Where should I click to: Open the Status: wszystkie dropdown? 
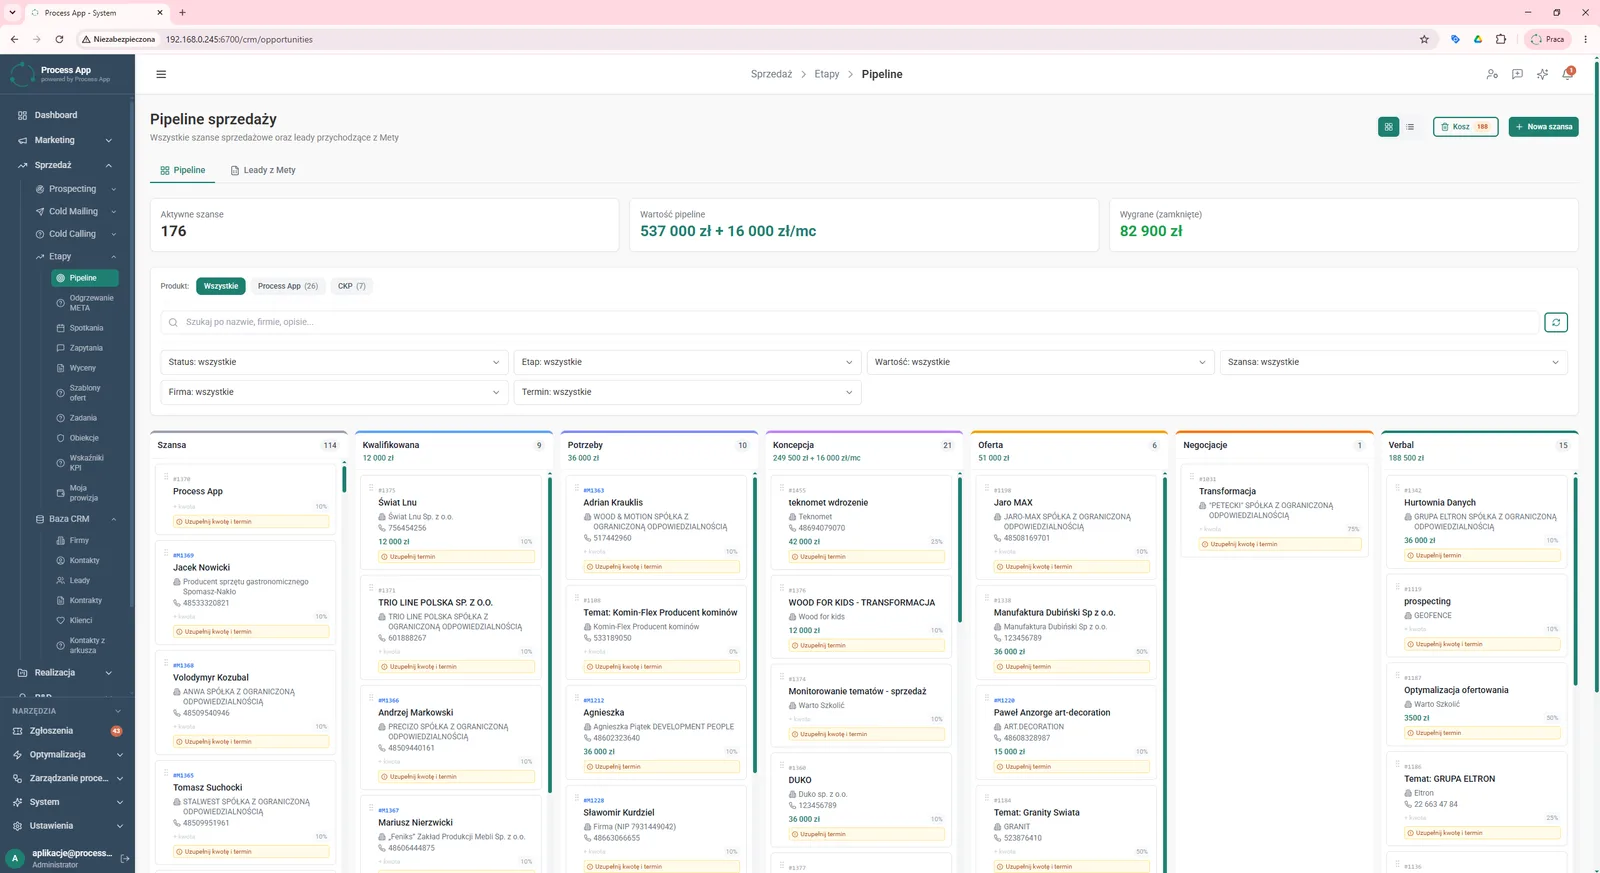(x=334, y=362)
